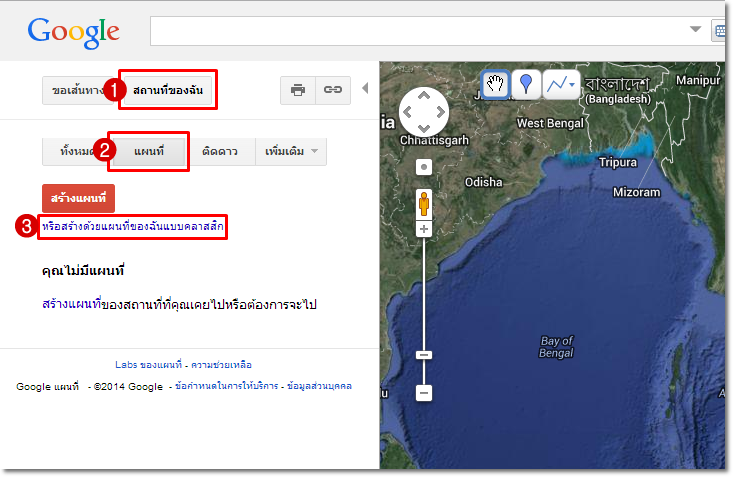Pick the Street View pegman
The height and width of the screenshot is (477, 733).
click(x=424, y=204)
